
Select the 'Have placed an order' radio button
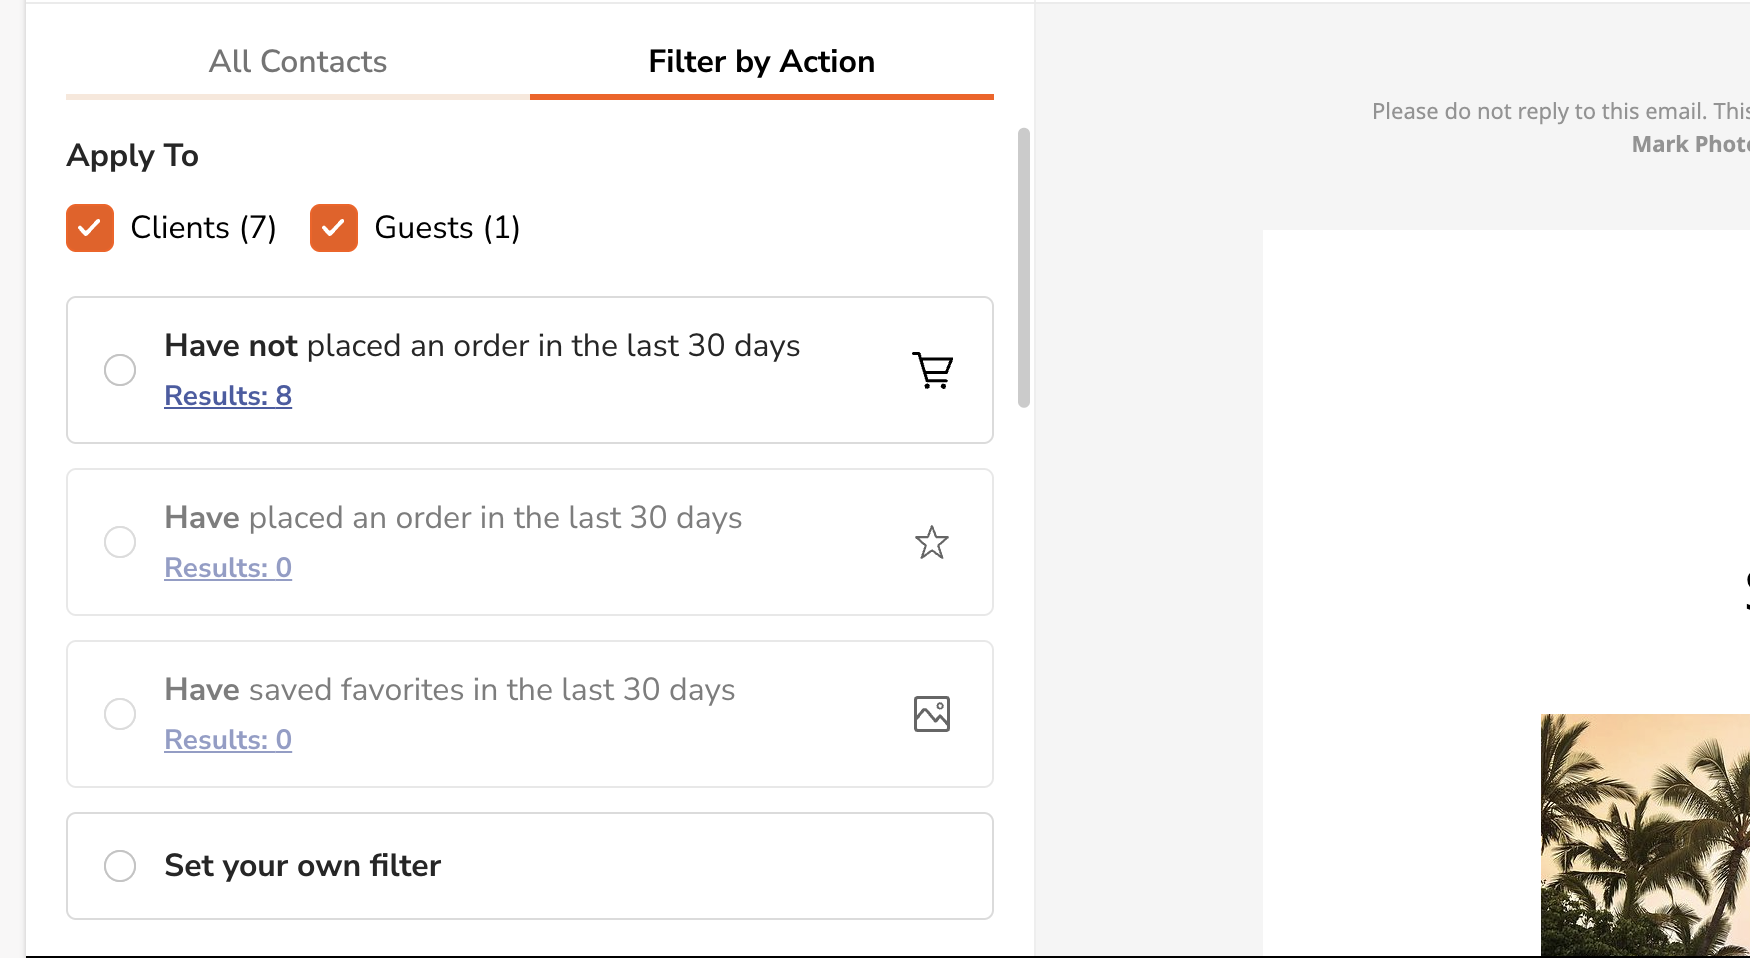coord(120,541)
